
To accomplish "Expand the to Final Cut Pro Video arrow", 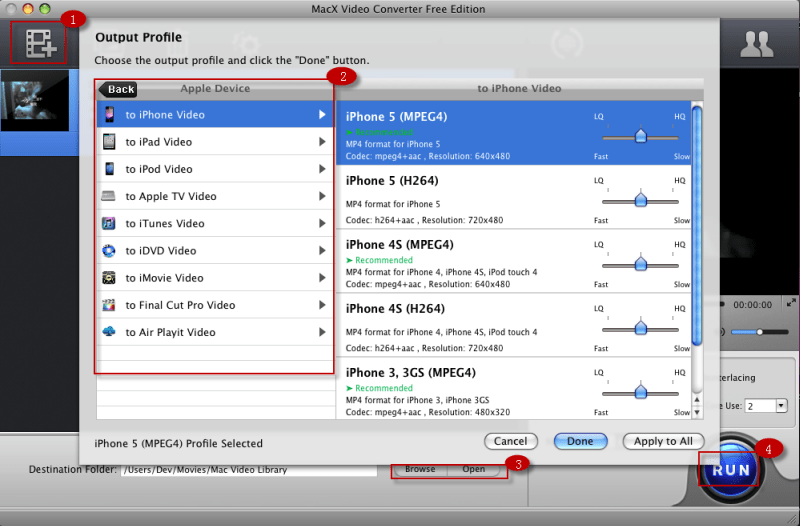I will point(322,305).
